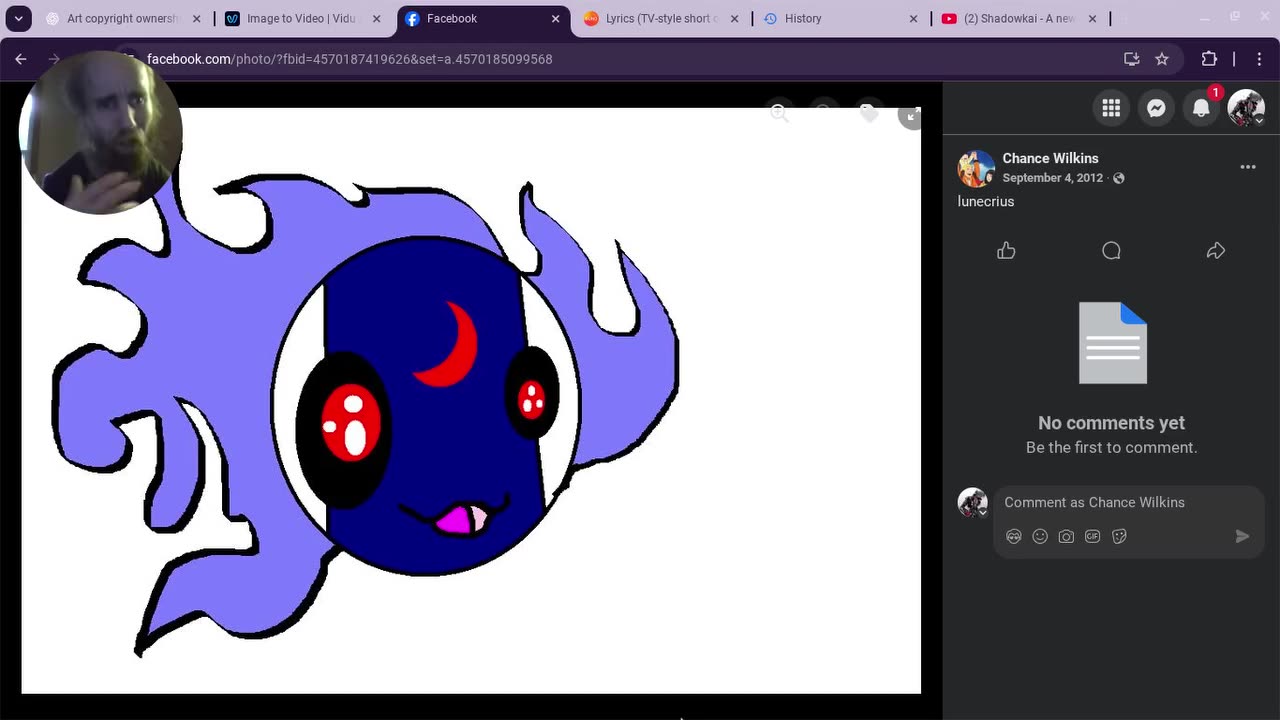Switch commenter via avatar beside comment box
The width and height of the screenshot is (1280, 720).
(972, 502)
